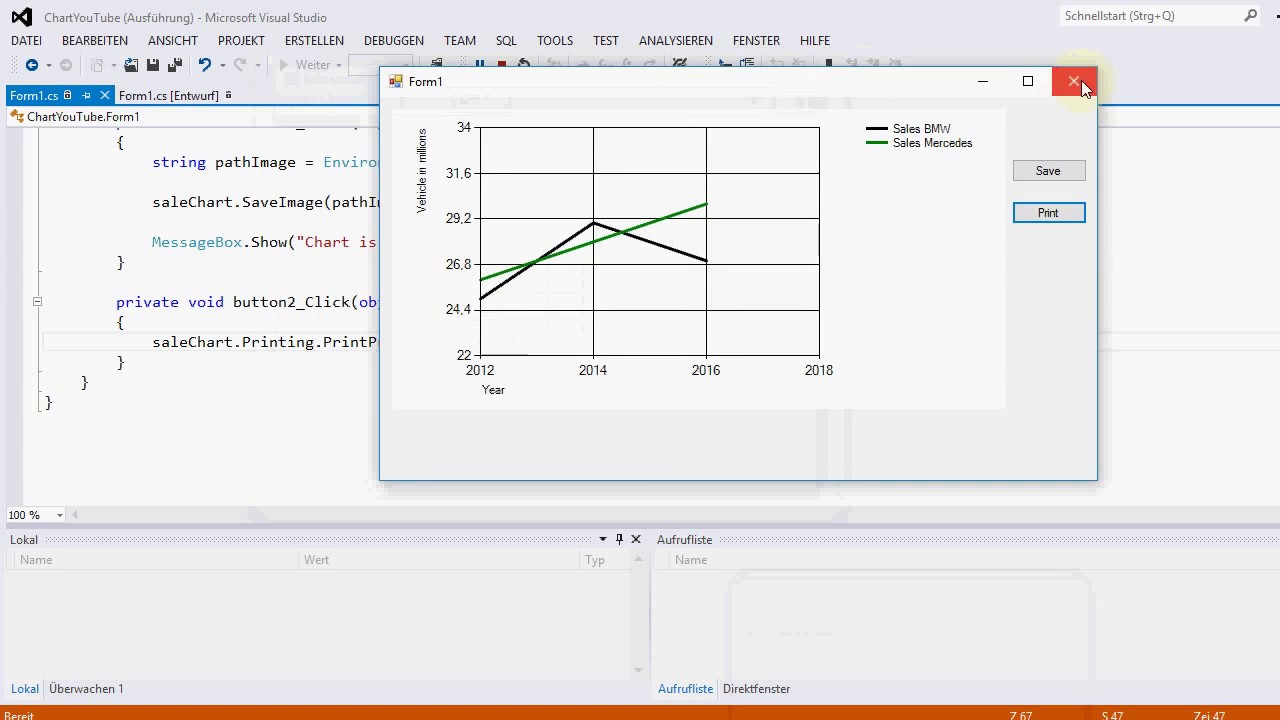
Task: Pin the Form1.cs tab
Action: 86,96
